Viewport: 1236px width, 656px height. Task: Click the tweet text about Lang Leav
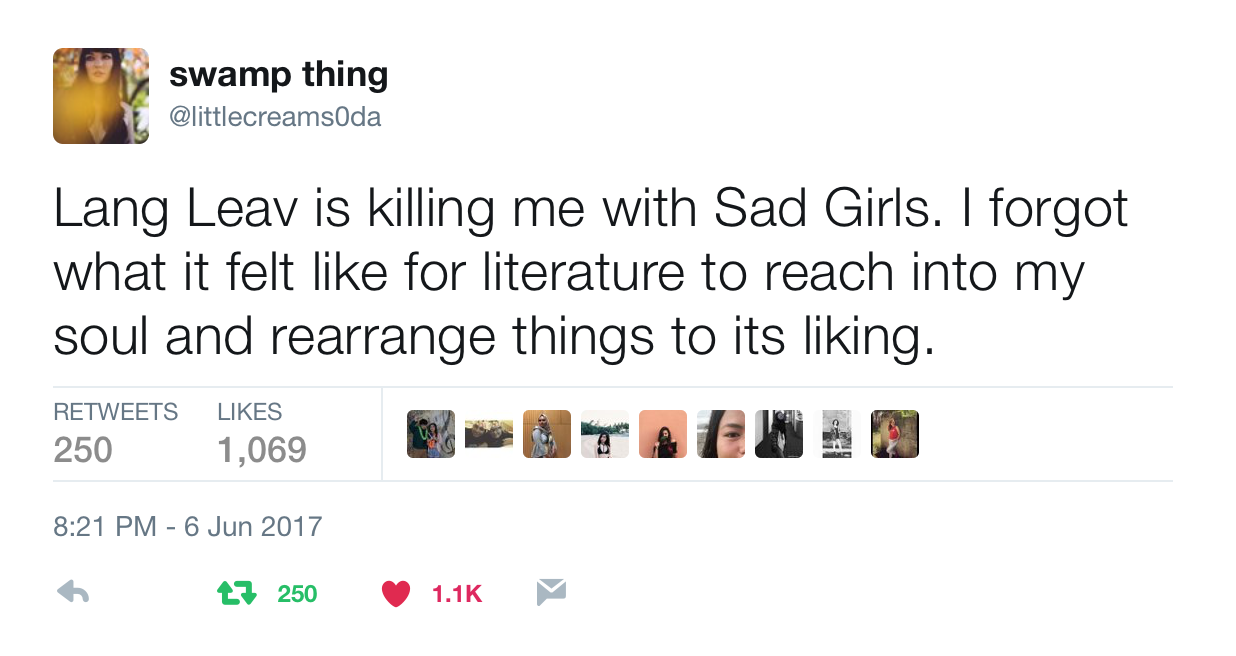pos(590,273)
